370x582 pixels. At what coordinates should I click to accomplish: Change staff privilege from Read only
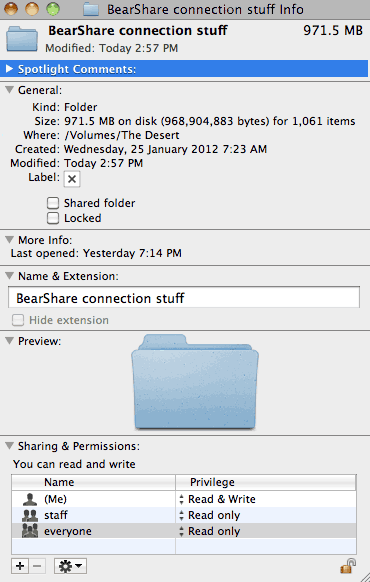tap(210, 515)
